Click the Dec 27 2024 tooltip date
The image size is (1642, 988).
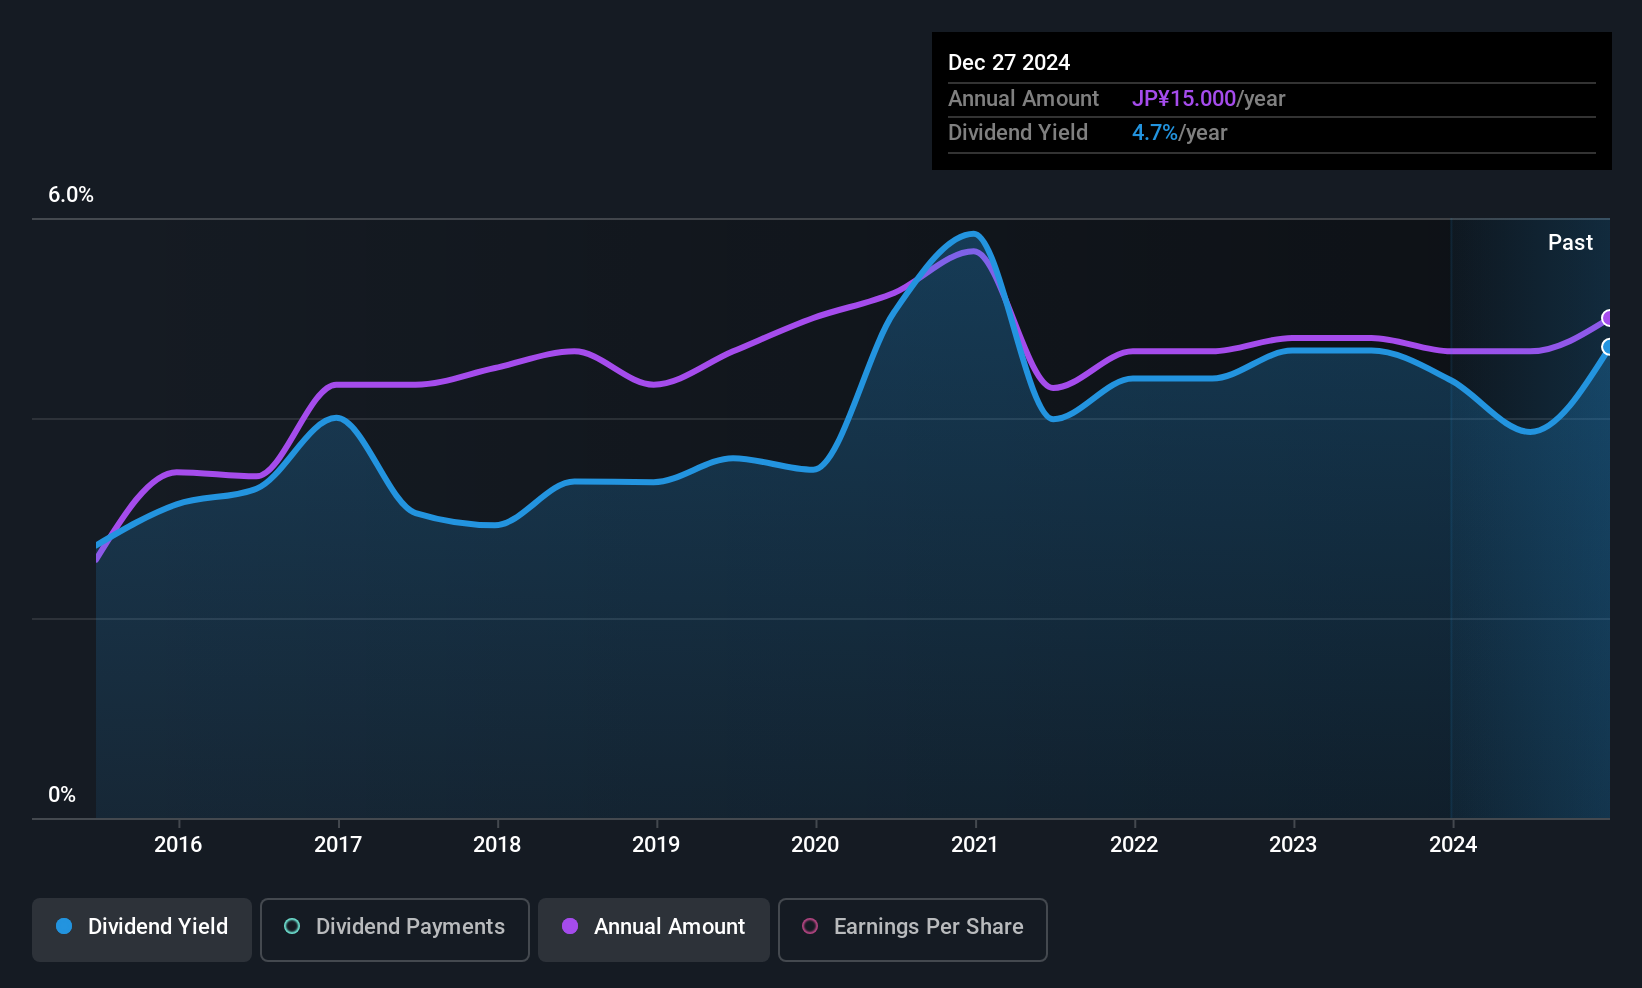[1009, 62]
